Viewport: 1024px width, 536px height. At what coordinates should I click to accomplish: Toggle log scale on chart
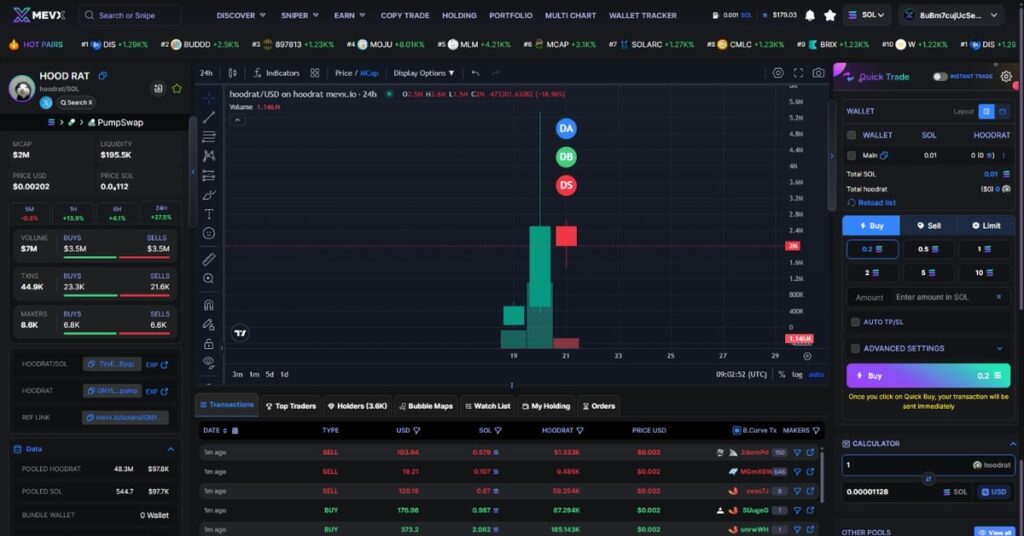click(x=797, y=375)
